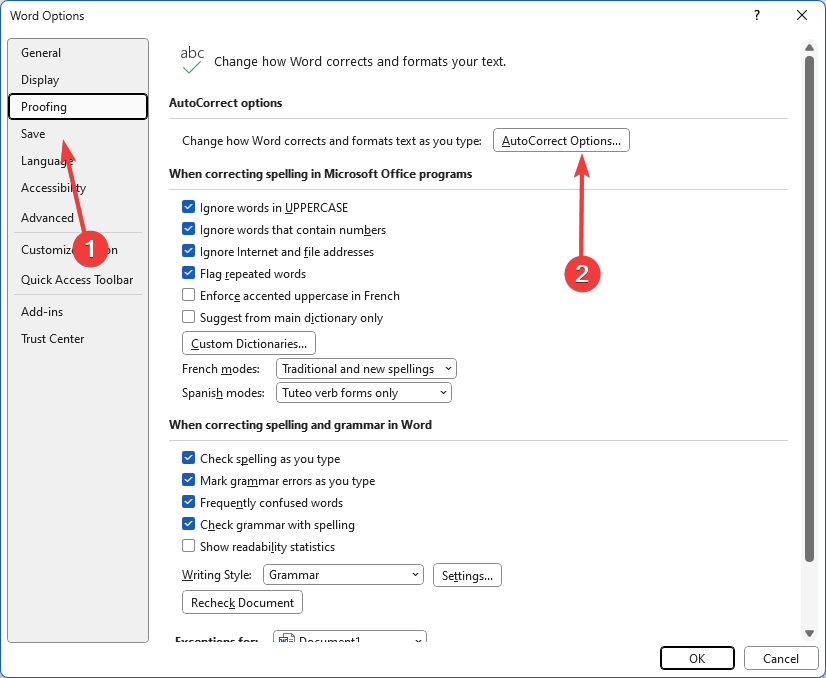Open the Writing Style Grammar dropdown
The width and height of the screenshot is (826, 678).
point(343,575)
